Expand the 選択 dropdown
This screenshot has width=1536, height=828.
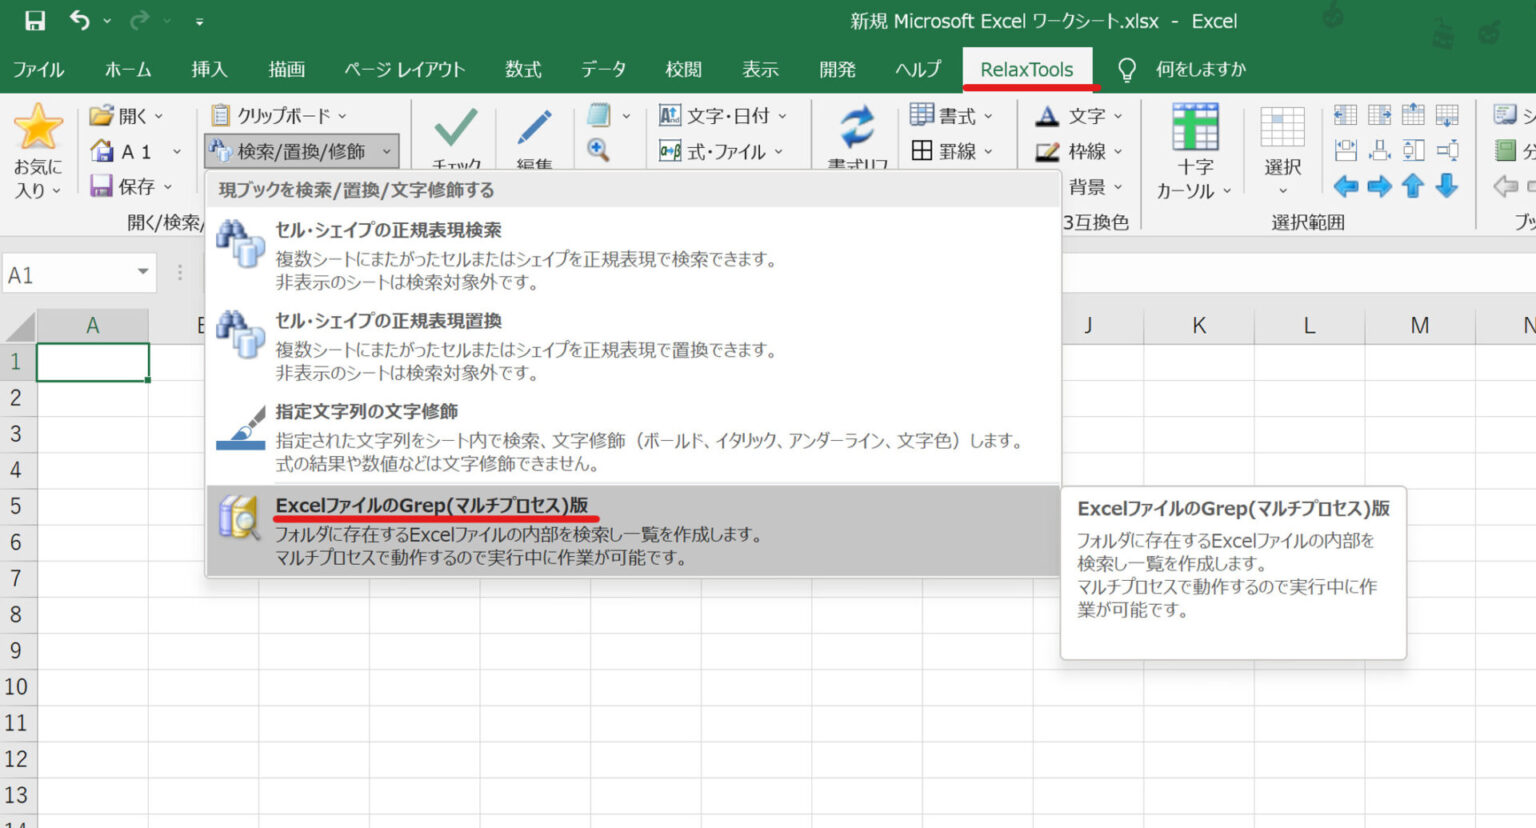(1281, 190)
